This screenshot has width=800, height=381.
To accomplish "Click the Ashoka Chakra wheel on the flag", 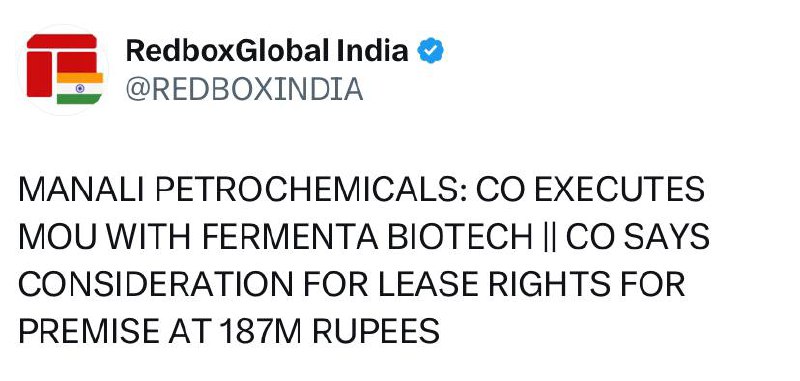I will tap(80, 88).
